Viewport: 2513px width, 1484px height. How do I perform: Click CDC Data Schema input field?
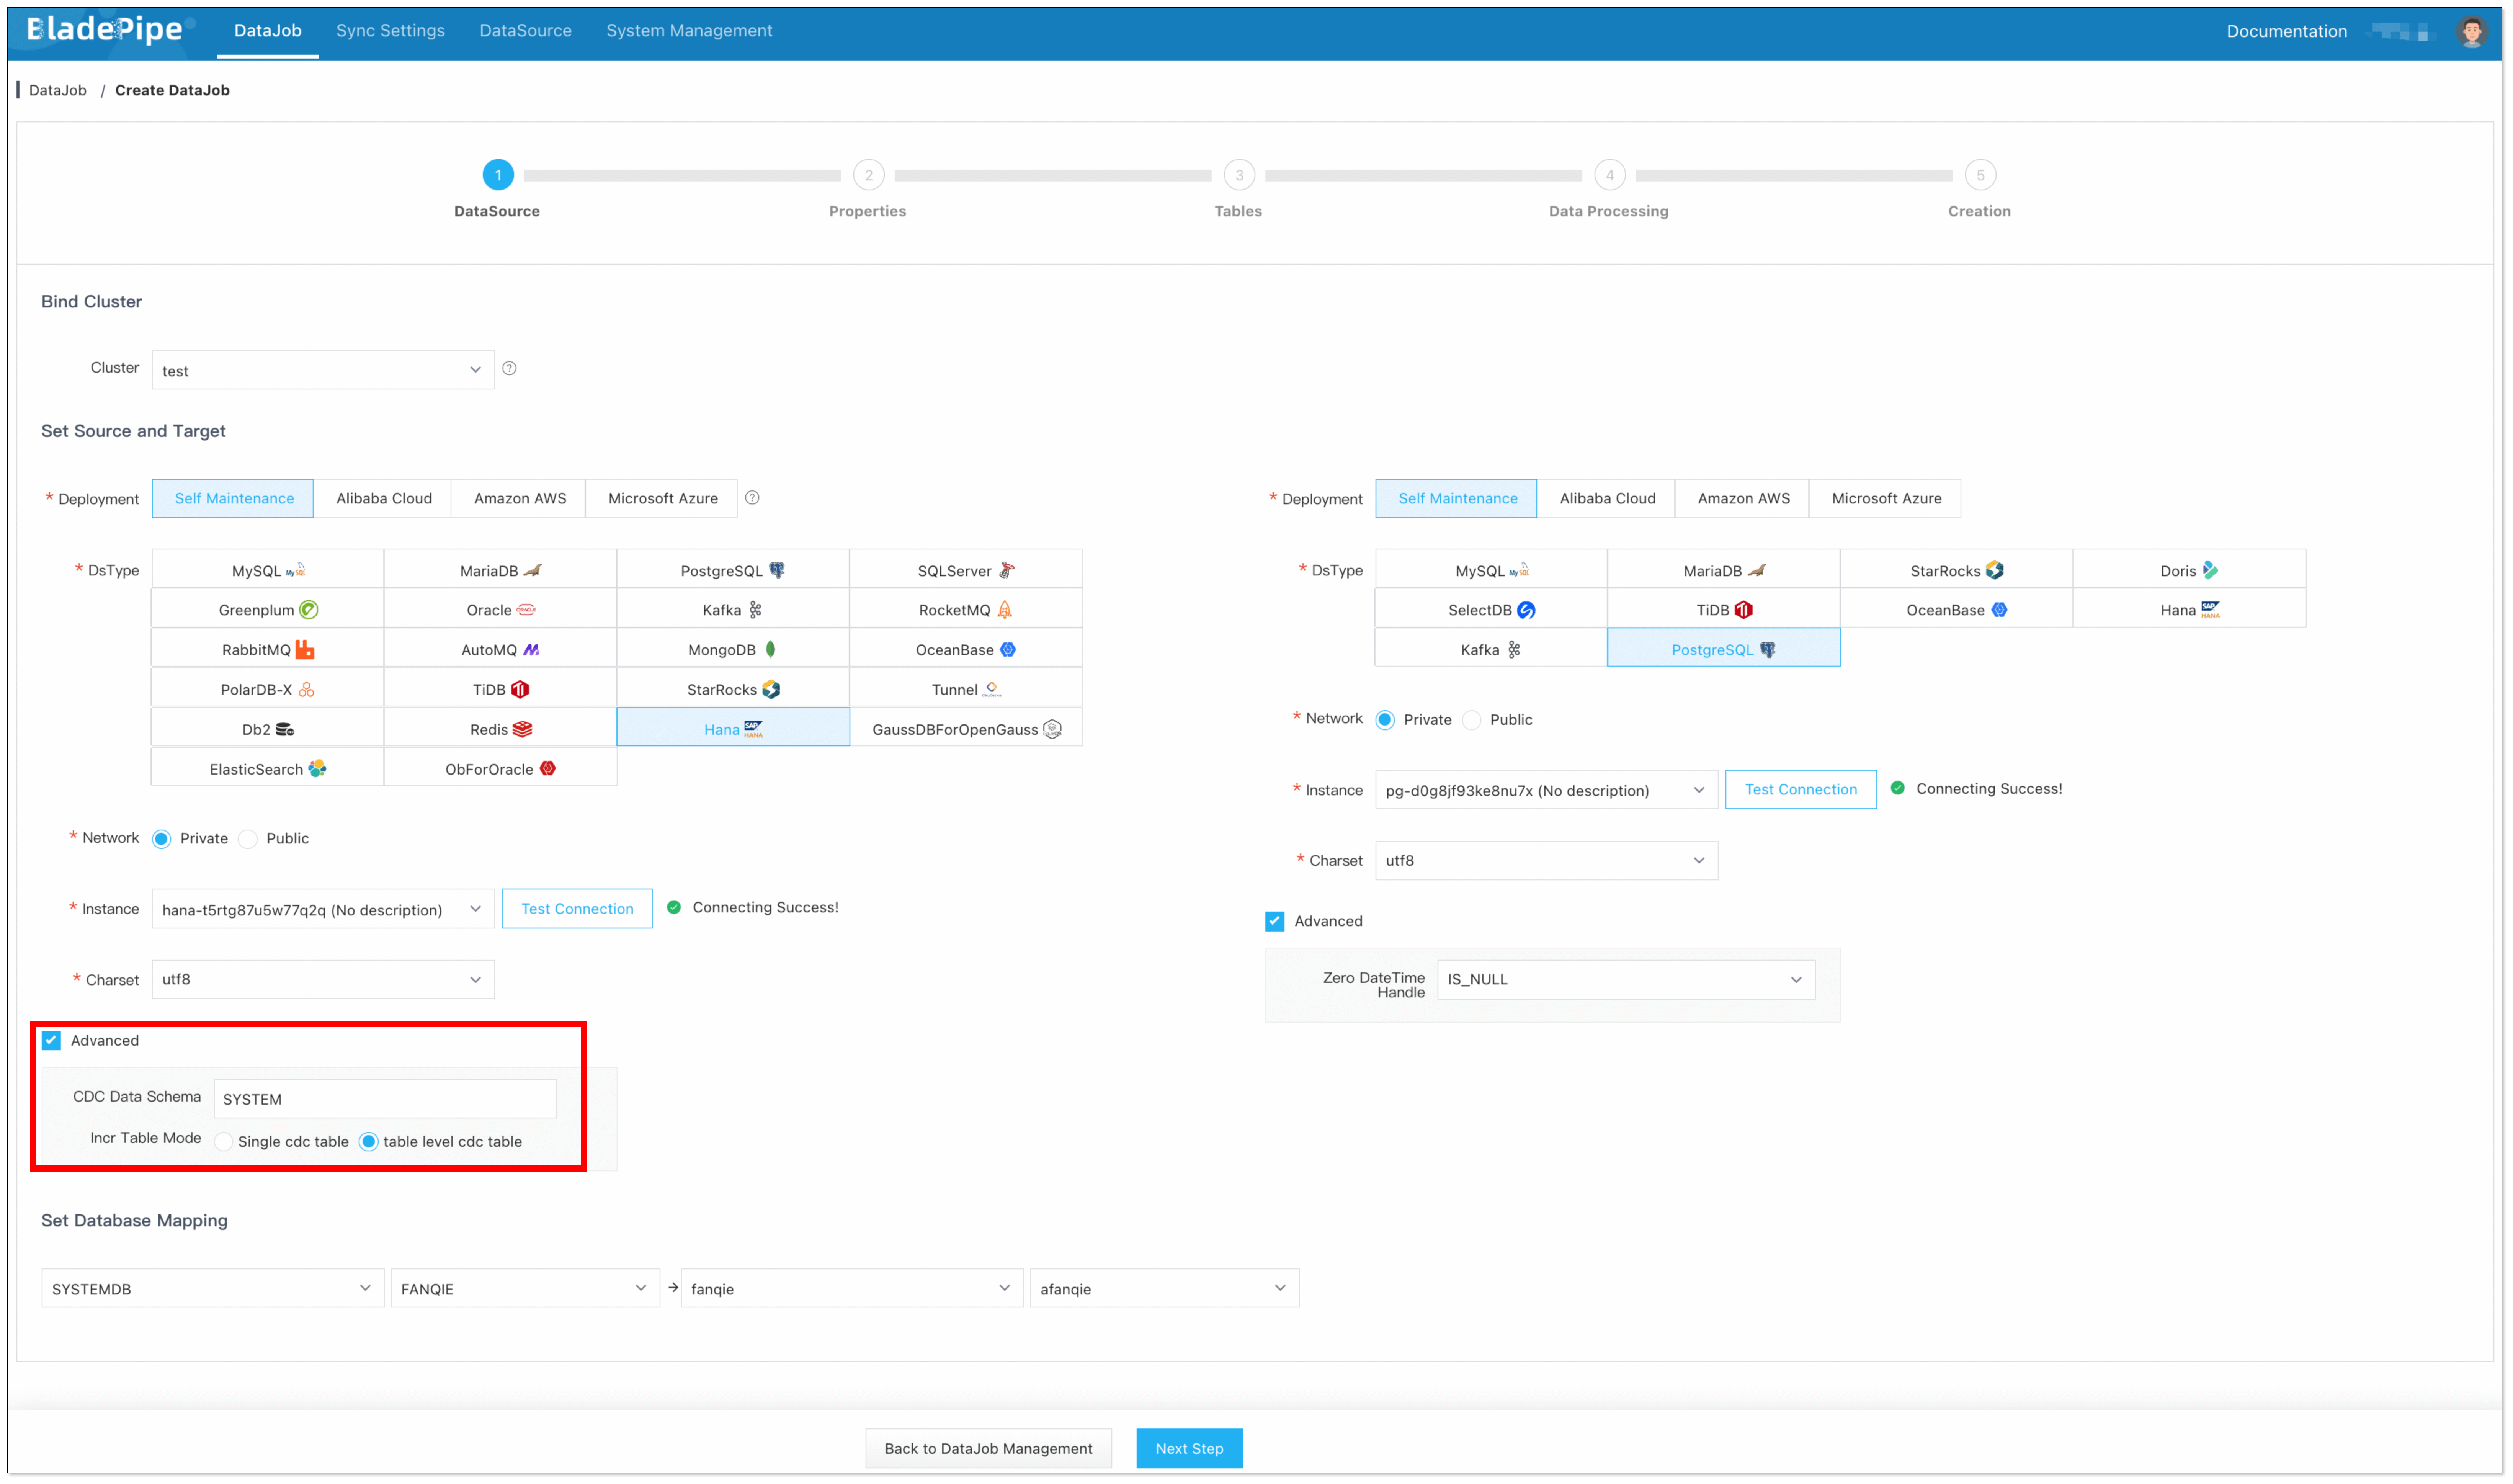[385, 1099]
